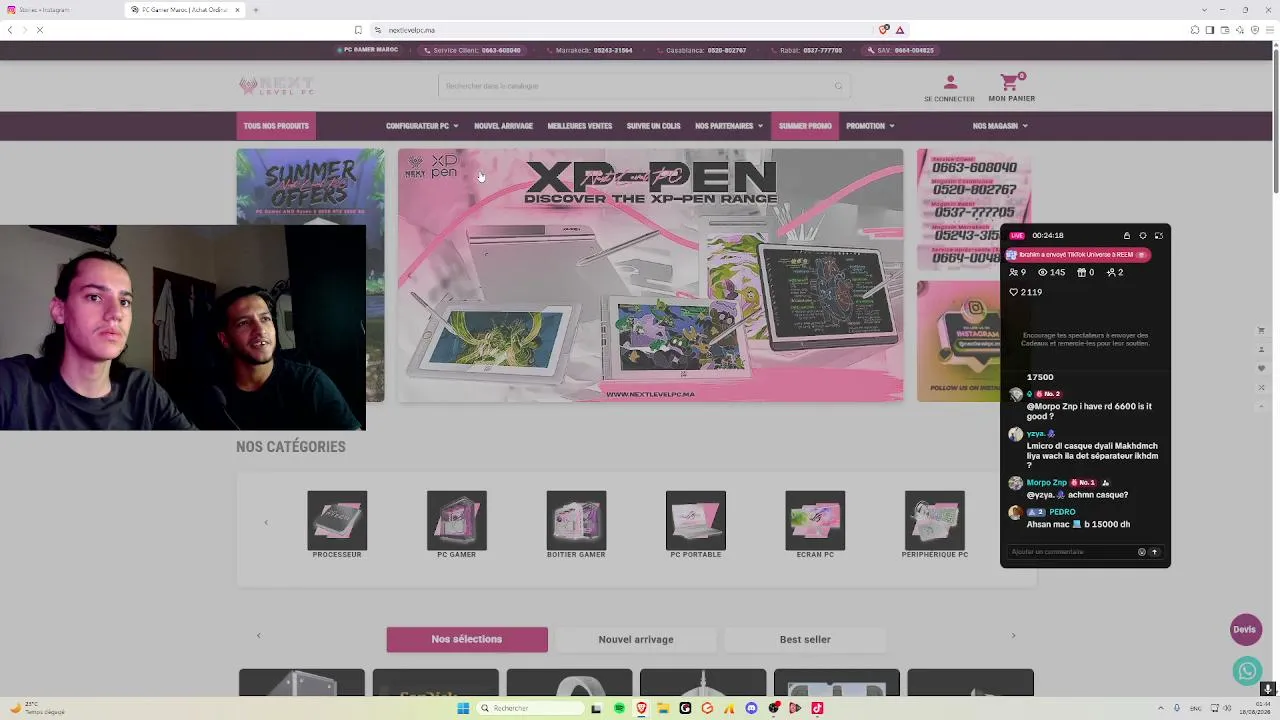Screen dimensions: 1280x720
Task: Call the Service Client number link
Action: [x=472, y=50]
